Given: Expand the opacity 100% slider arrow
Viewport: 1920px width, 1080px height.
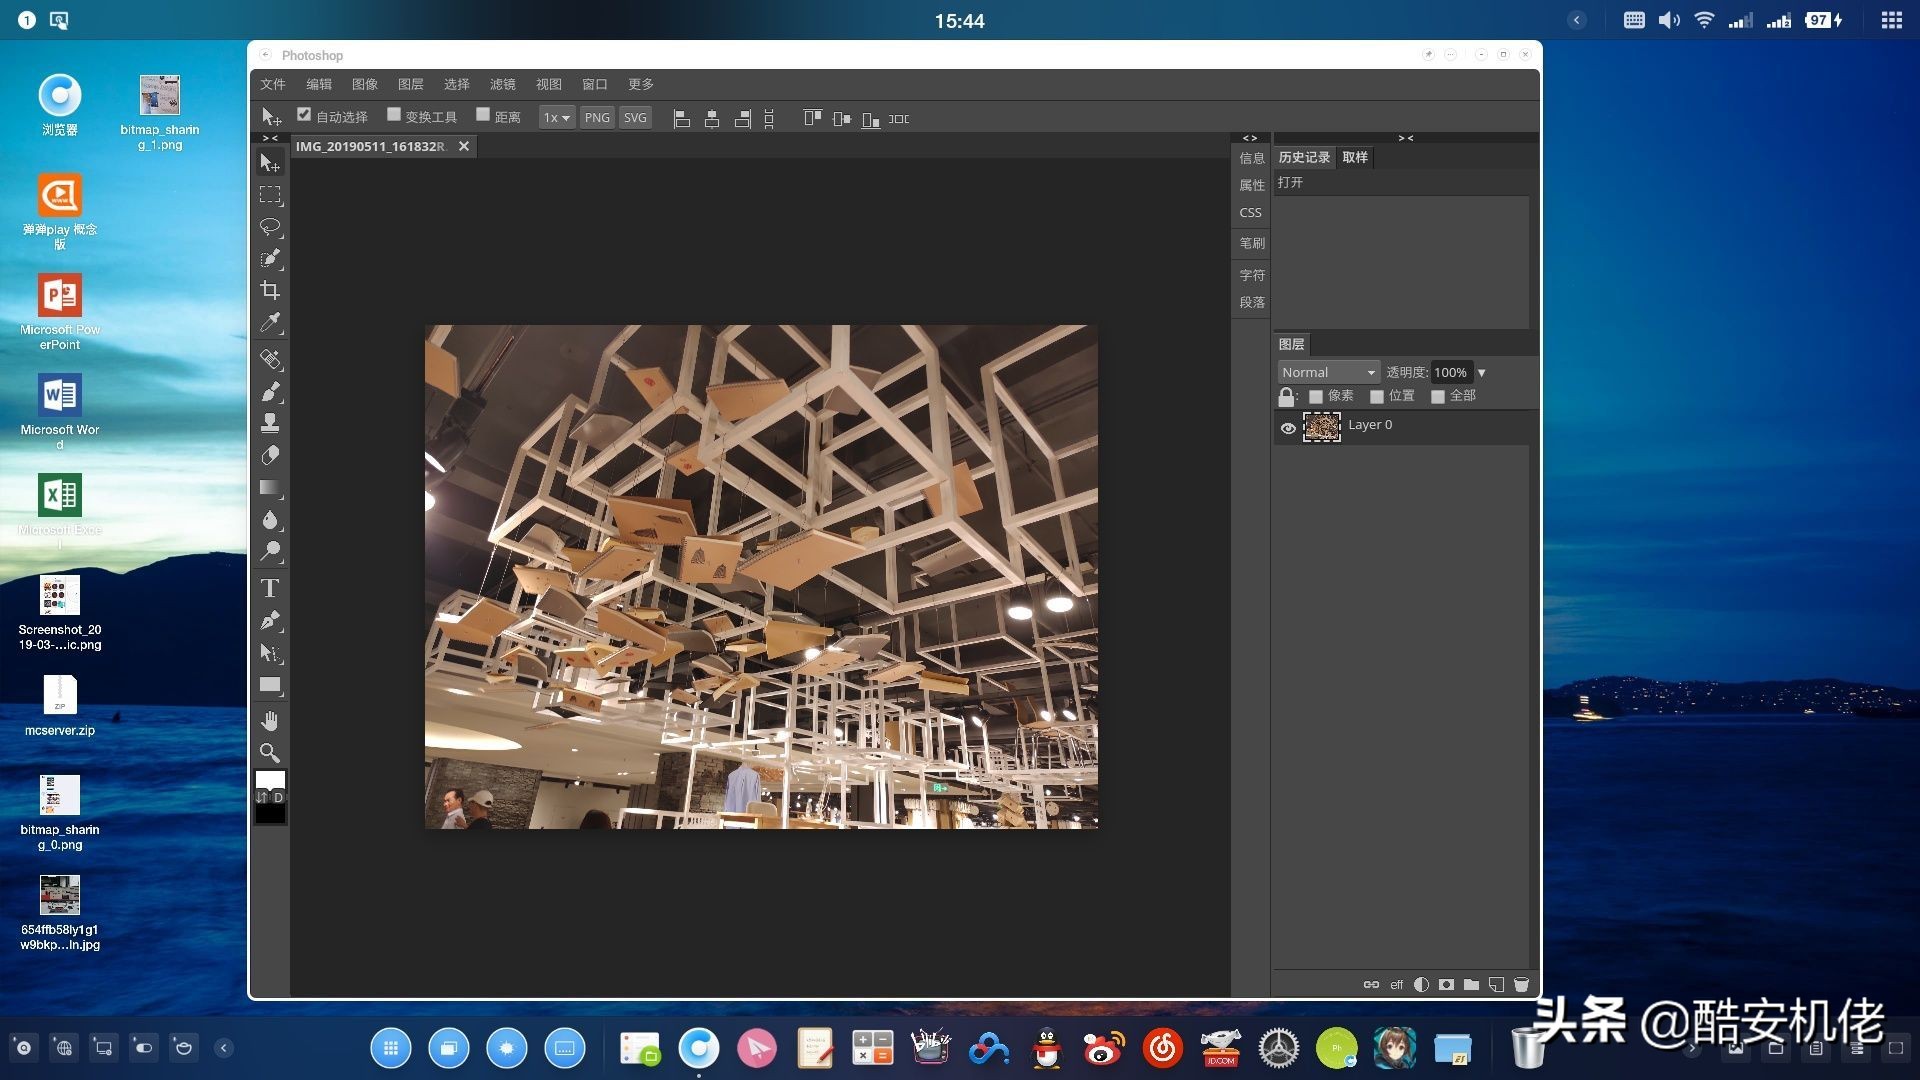Looking at the screenshot, I should point(1482,373).
